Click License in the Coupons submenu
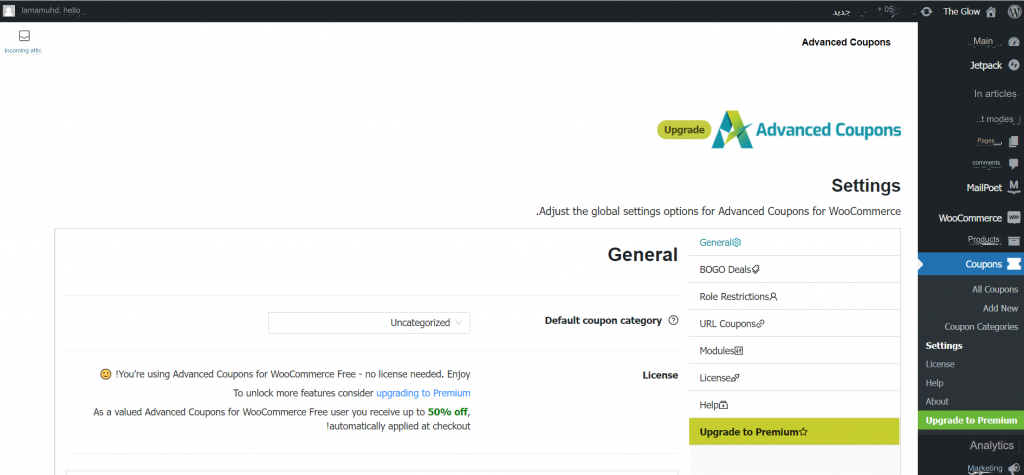Image resolution: width=1024 pixels, height=475 pixels. (940, 364)
